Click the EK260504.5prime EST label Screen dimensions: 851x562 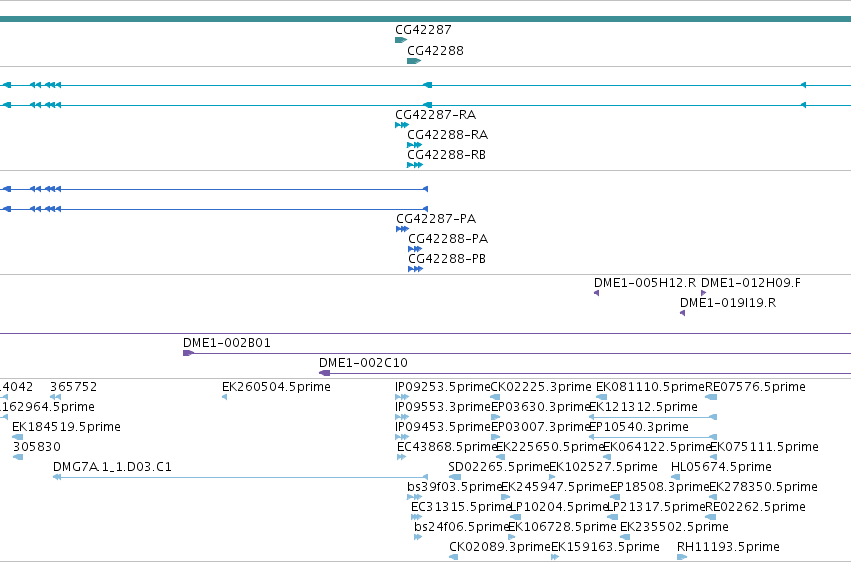[276, 387]
